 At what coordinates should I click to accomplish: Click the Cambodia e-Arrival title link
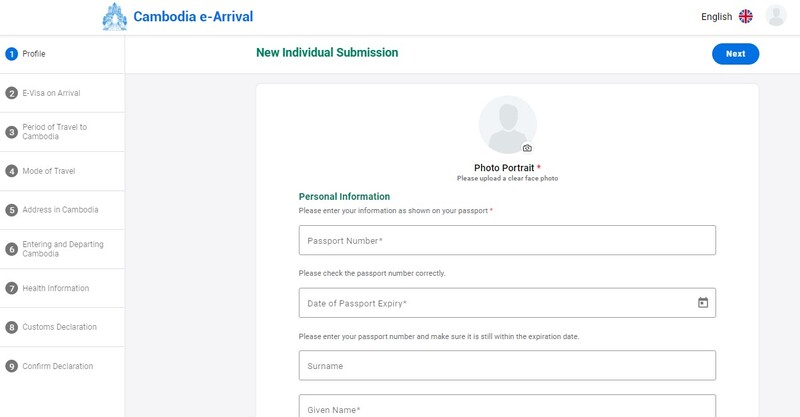tap(193, 16)
